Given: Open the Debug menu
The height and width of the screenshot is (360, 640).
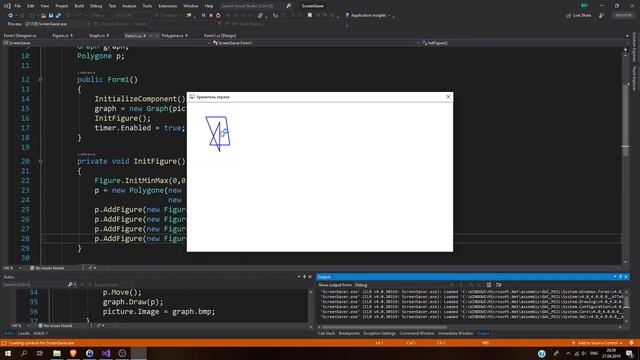Looking at the screenshot, I should (96, 6).
